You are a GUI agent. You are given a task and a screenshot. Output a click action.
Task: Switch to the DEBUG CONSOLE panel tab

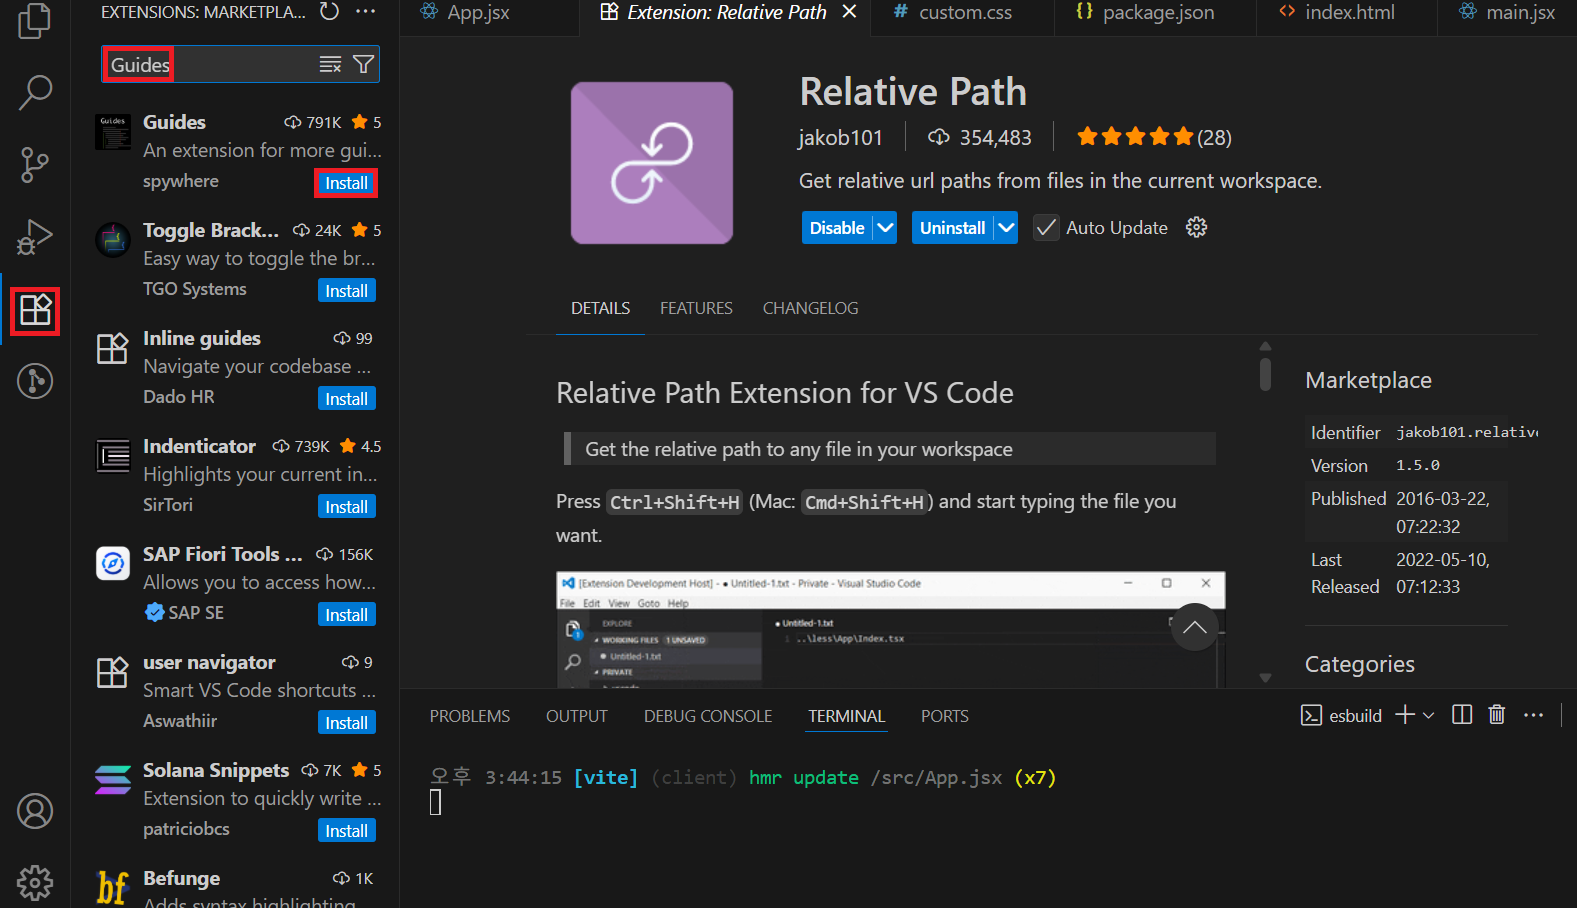[x=708, y=716]
